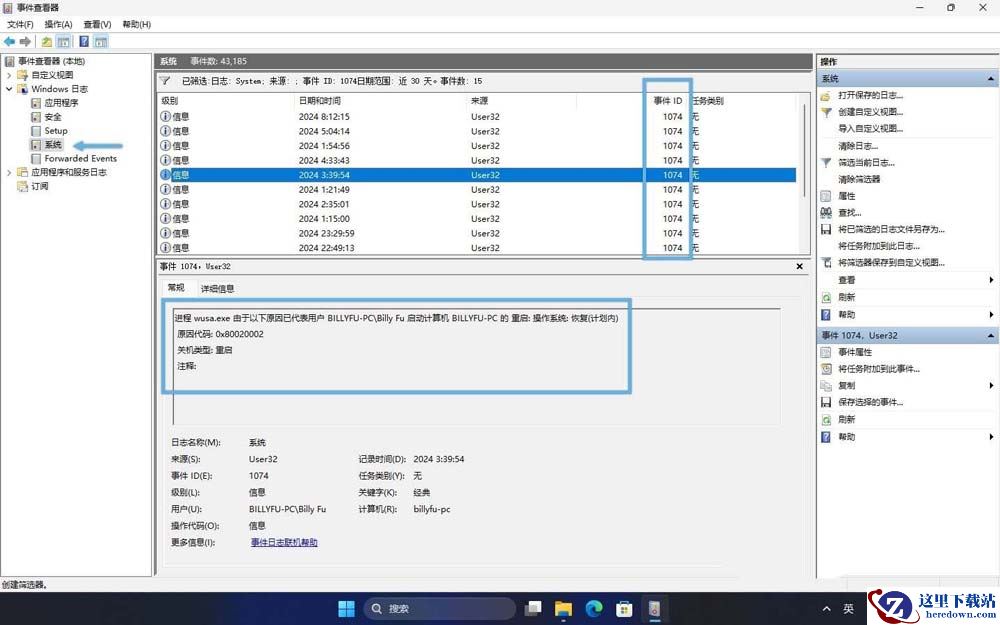Open 事件属性 action
The height and width of the screenshot is (625, 1000).
coord(855,352)
